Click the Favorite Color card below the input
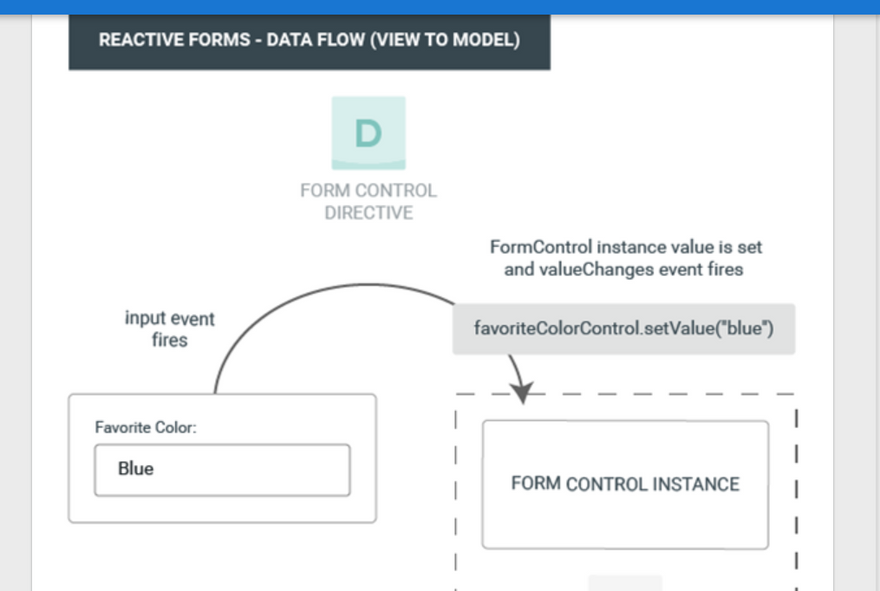The image size is (880, 591). click(x=222, y=509)
